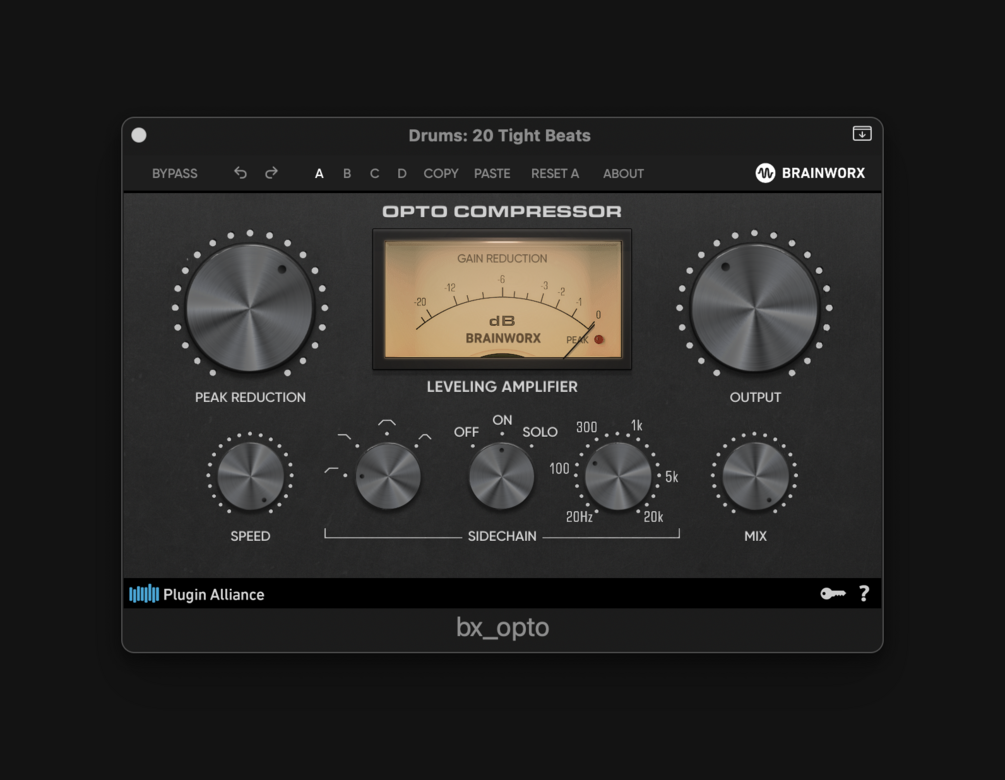The image size is (1005, 780).
Task: Click the 20Hz frequency label
Action: coord(579,517)
